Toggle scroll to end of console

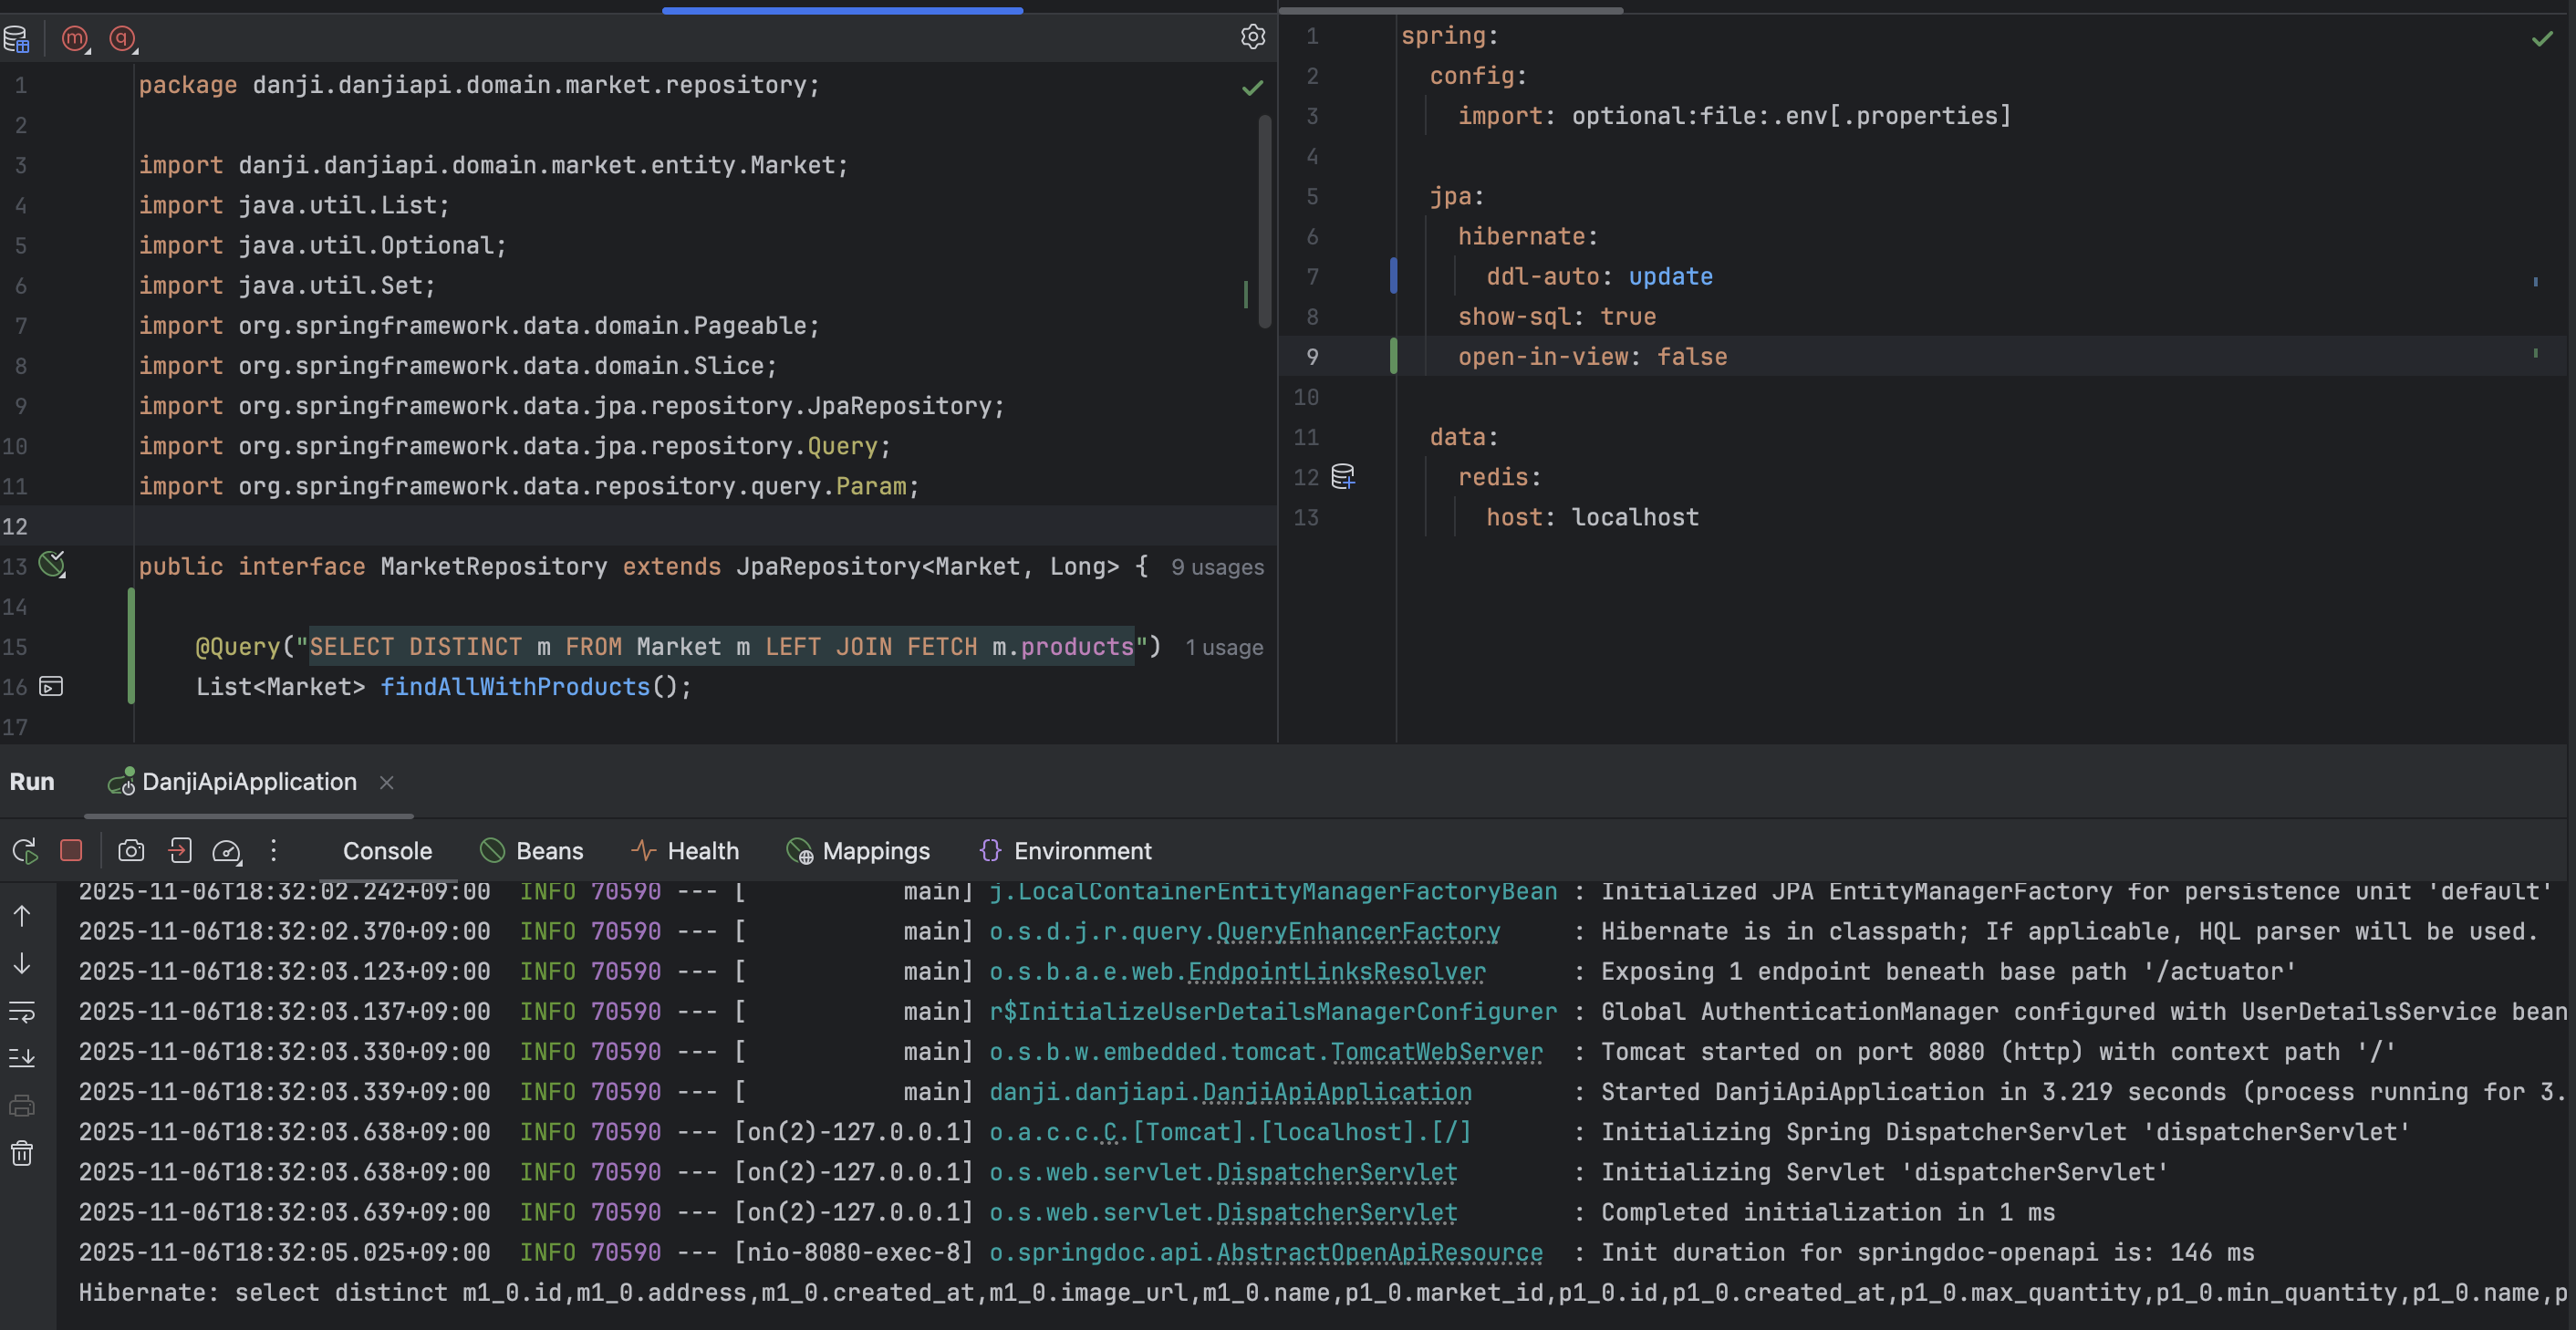(x=22, y=1058)
